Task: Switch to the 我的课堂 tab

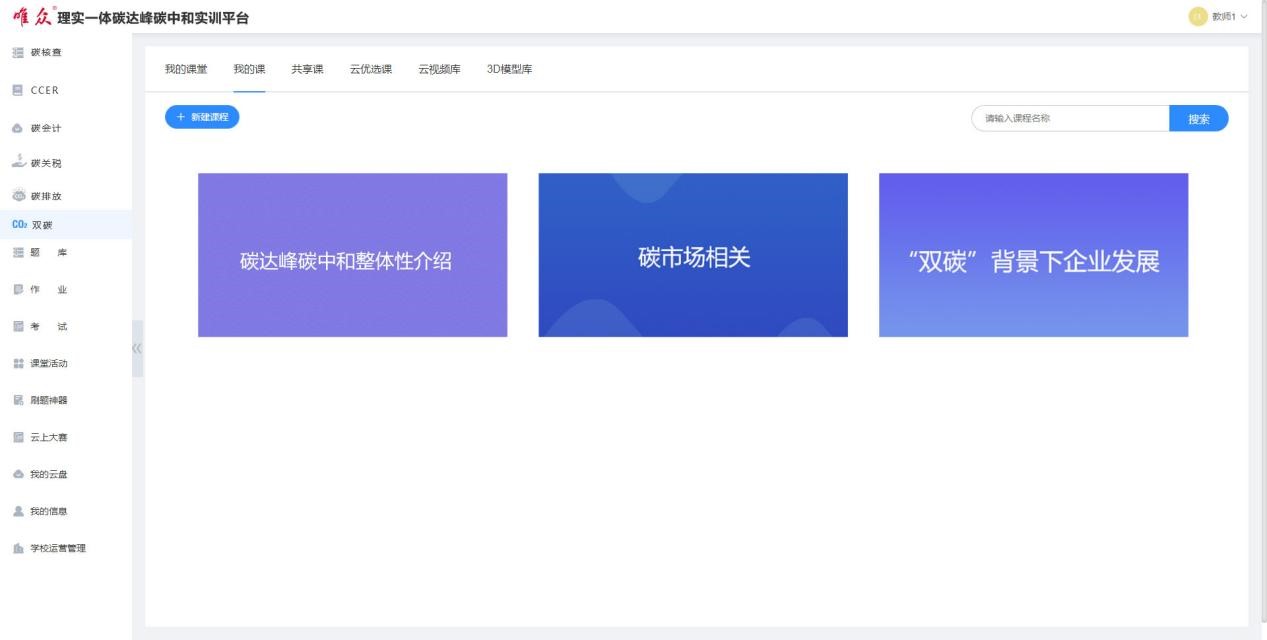Action: [x=186, y=69]
